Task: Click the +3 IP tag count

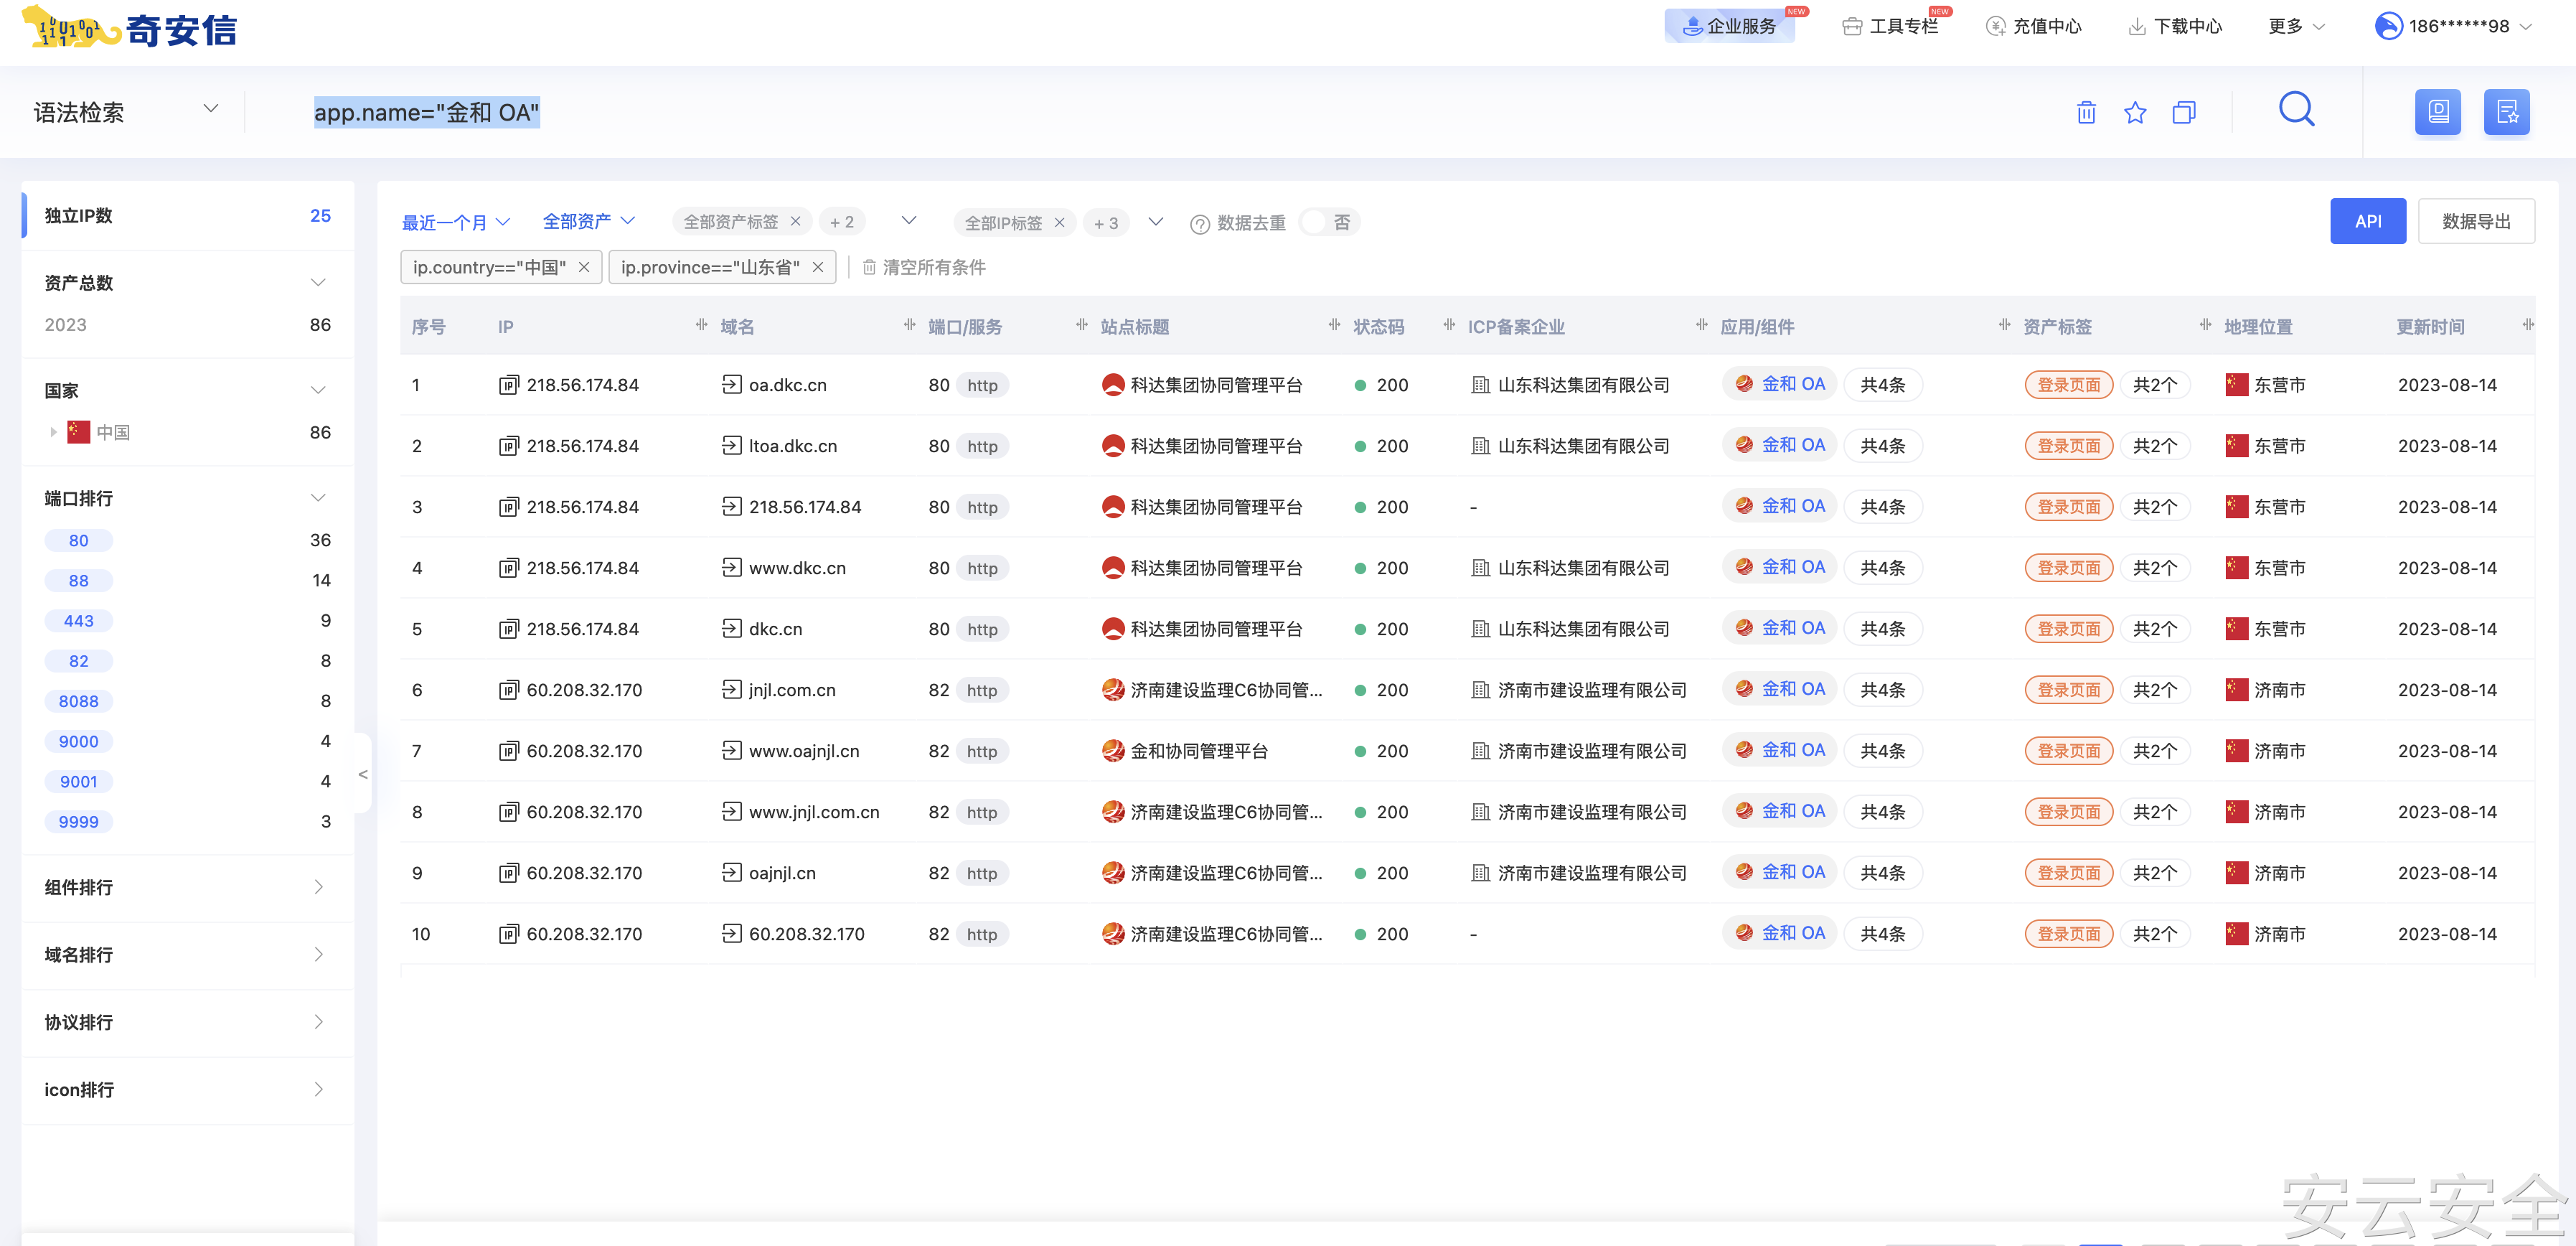Action: [1106, 223]
